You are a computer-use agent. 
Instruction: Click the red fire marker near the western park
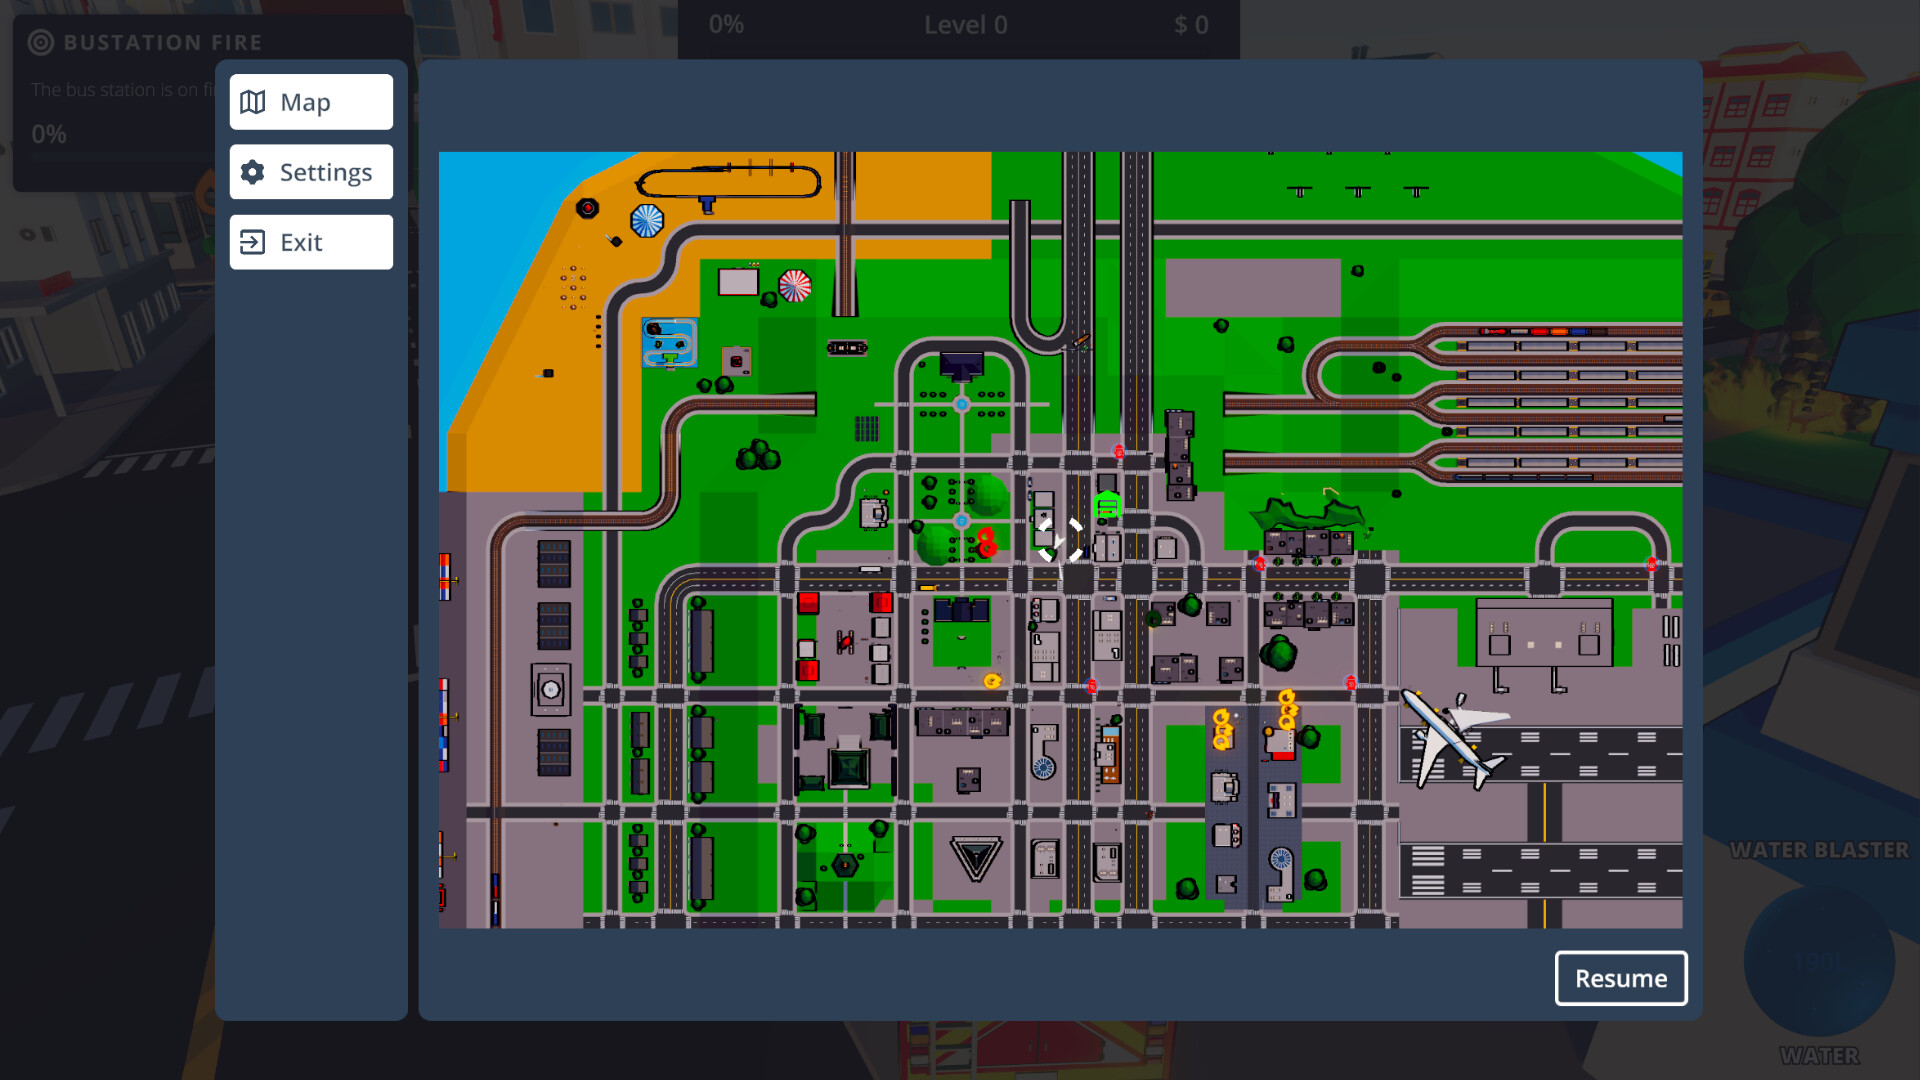point(988,540)
